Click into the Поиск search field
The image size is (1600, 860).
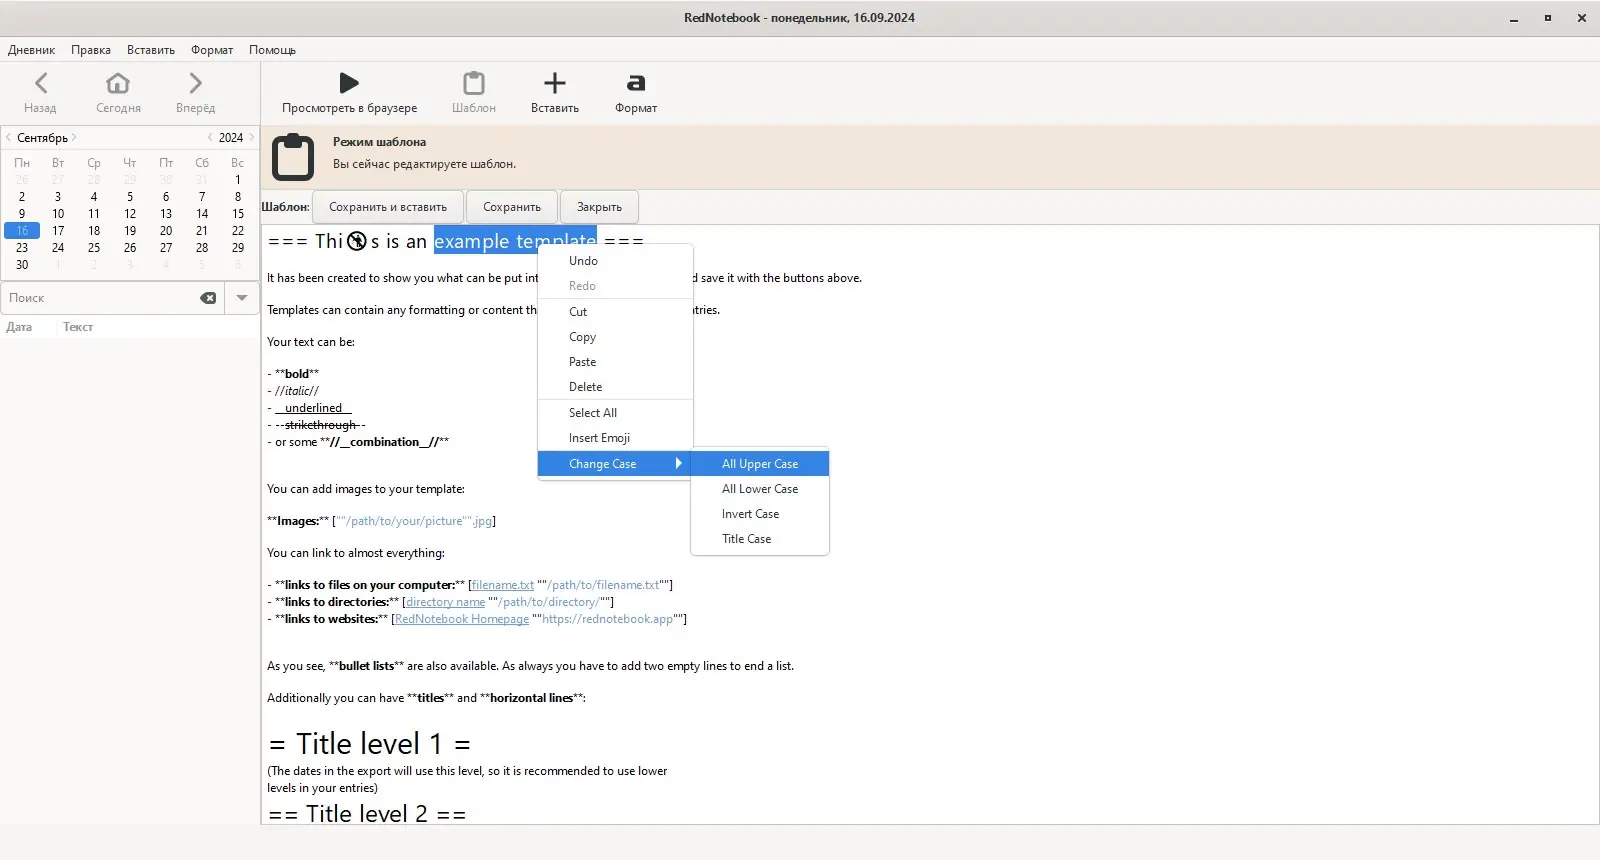click(100, 298)
